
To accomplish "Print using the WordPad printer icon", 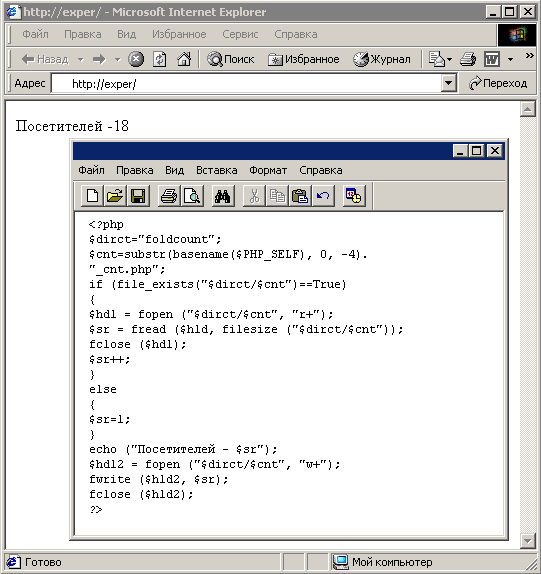I will [169, 196].
